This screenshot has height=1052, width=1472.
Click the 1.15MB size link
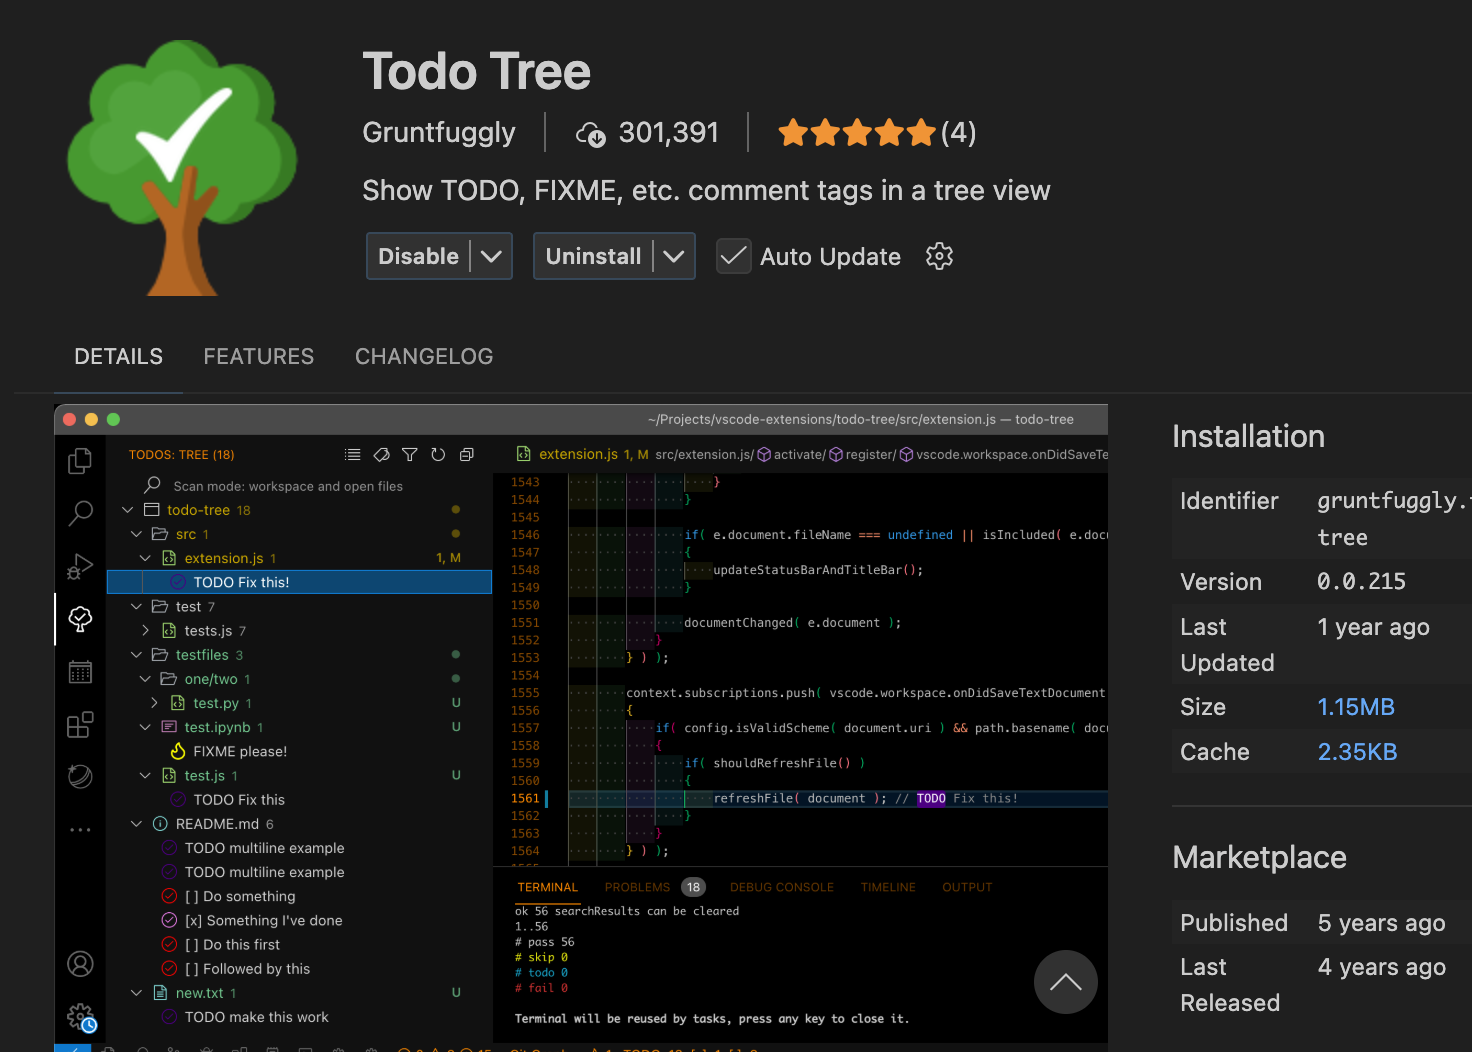(x=1355, y=707)
